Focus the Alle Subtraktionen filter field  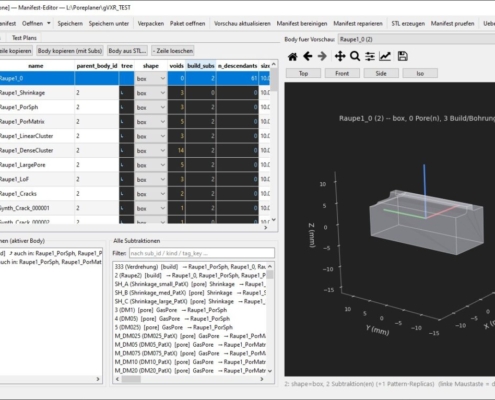[202, 253]
